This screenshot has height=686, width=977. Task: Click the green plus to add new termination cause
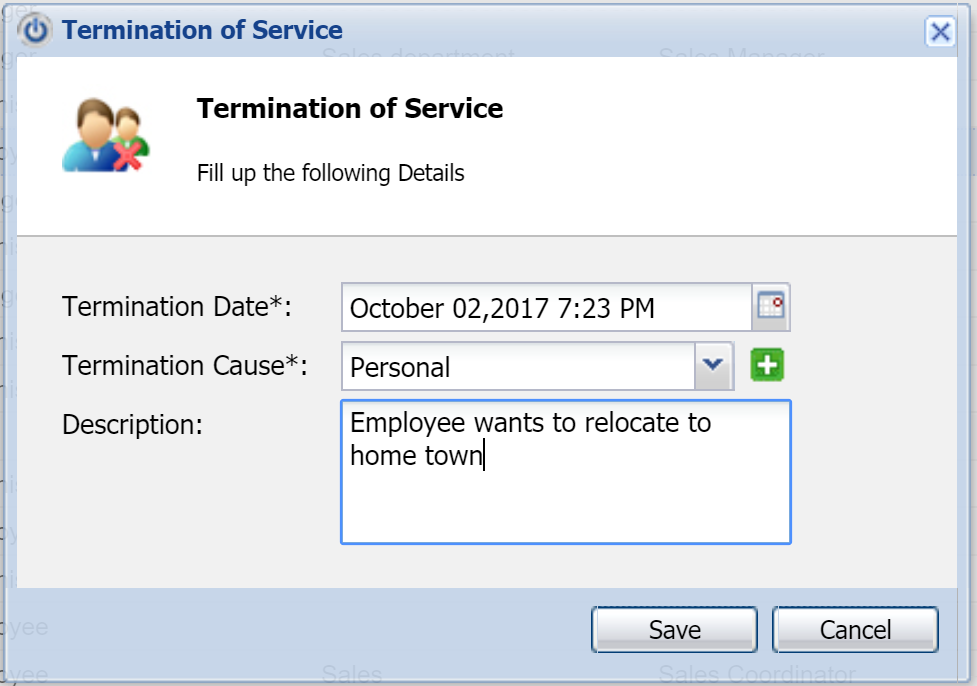click(x=766, y=365)
